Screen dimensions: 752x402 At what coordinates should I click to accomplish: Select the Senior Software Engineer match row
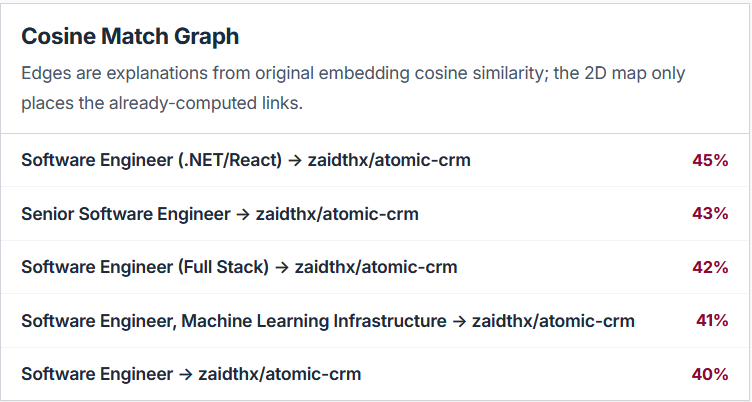tap(375, 213)
